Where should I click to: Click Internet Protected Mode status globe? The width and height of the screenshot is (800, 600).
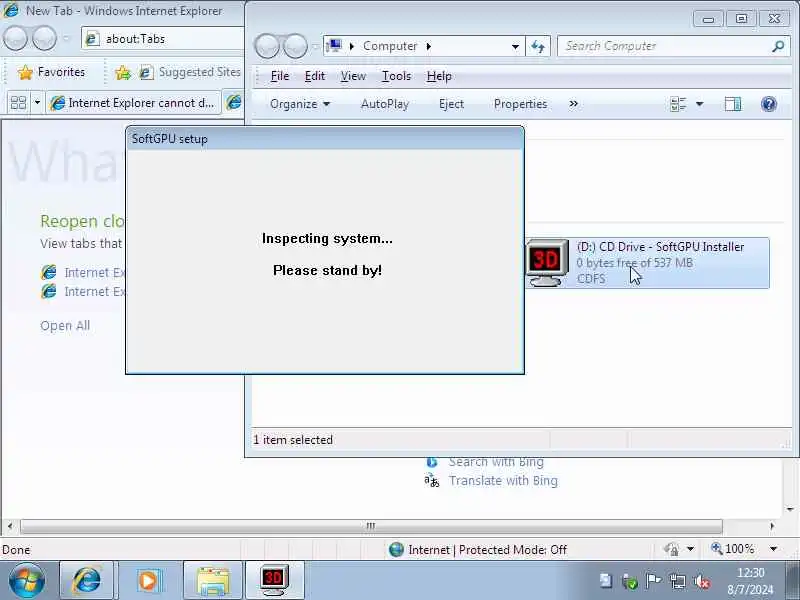[x=396, y=549]
